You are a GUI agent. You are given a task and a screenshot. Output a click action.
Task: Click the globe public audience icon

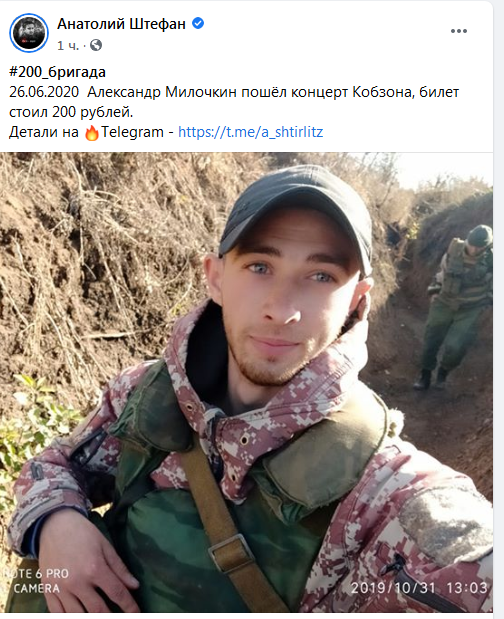[96, 45]
